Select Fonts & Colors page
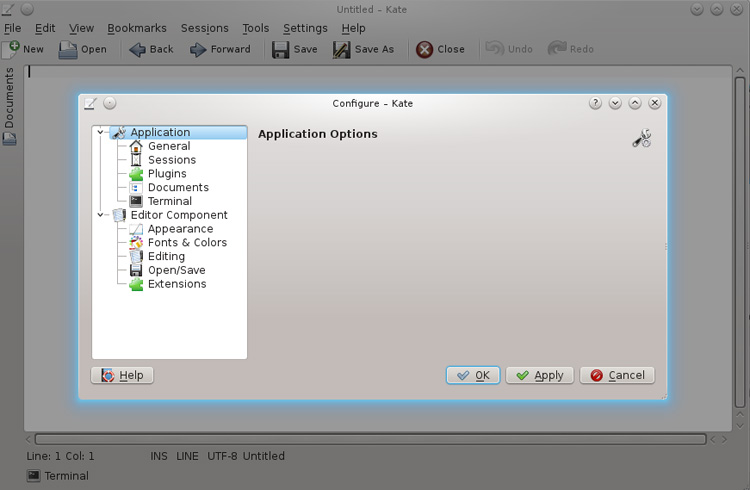The width and height of the screenshot is (750, 490). pos(188,243)
